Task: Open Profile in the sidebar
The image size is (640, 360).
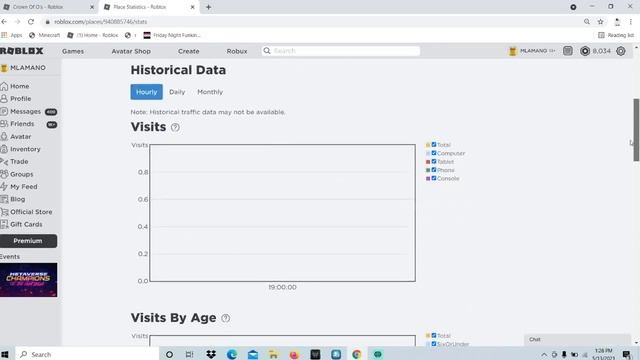Action: tap(16, 99)
